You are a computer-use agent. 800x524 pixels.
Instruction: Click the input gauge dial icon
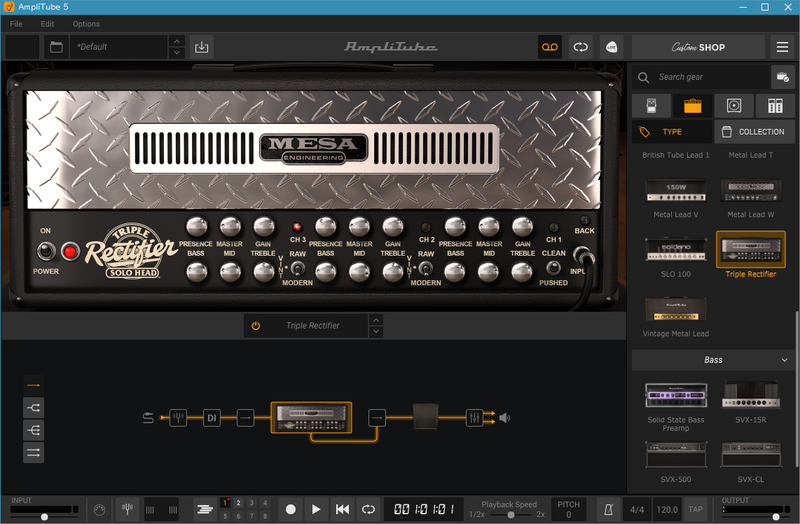click(99, 509)
